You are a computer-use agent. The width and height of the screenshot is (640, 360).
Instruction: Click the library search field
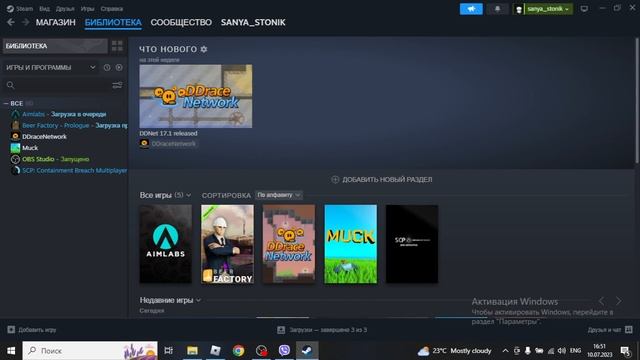[57, 85]
